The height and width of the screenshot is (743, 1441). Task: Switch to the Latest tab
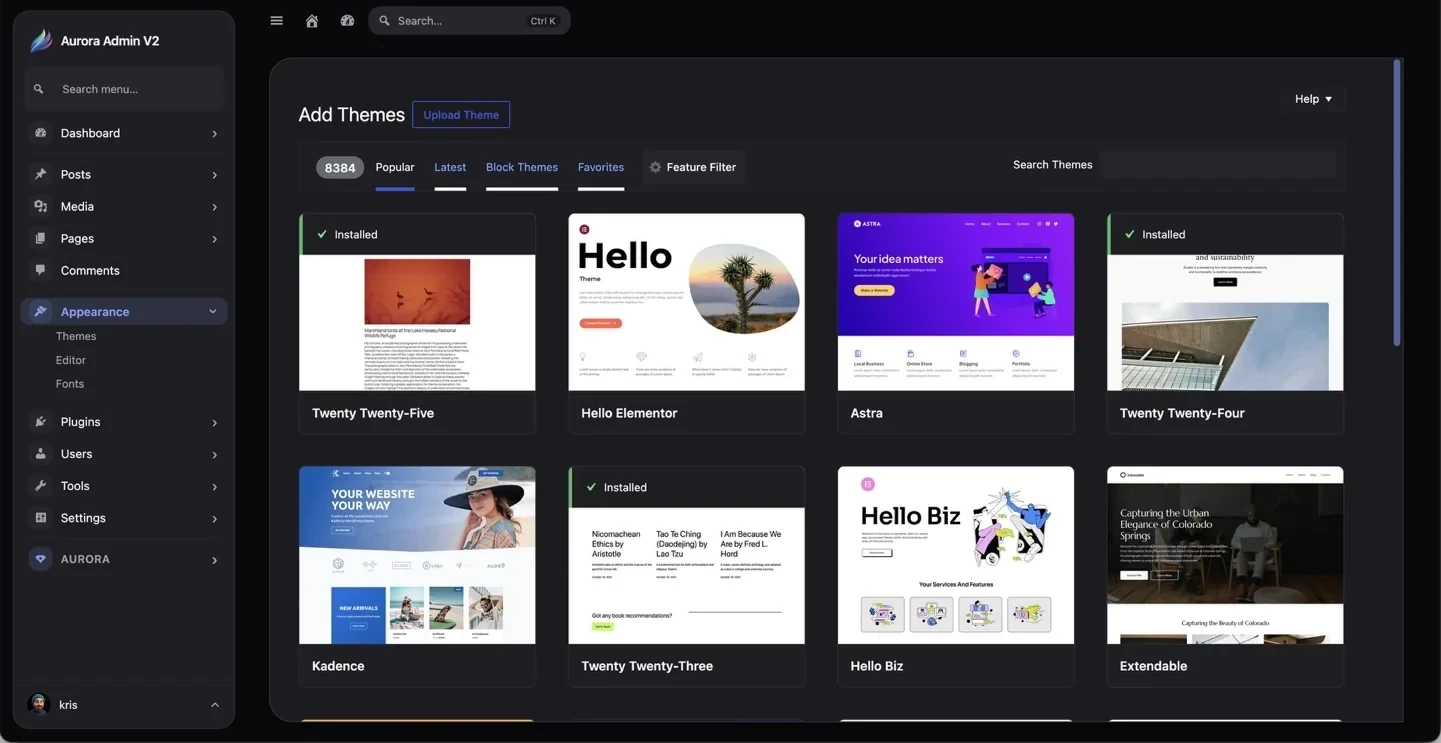pos(450,167)
